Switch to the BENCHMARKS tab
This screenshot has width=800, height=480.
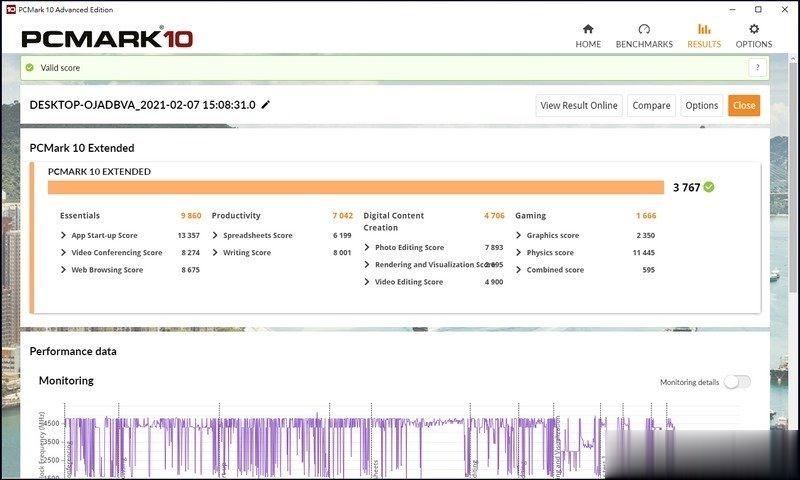click(644, 36)
